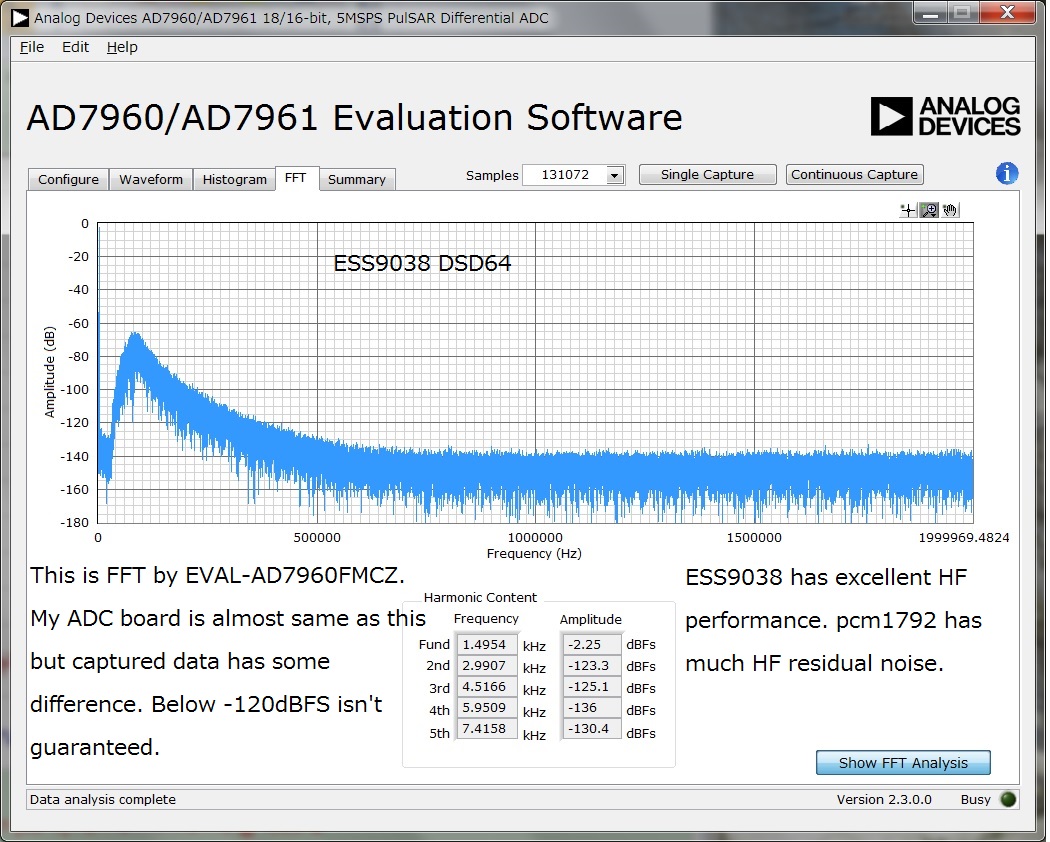This screenshot has width=1050, height=842.
Task: Open the Samples dropdown arrow
Action: 615,176
